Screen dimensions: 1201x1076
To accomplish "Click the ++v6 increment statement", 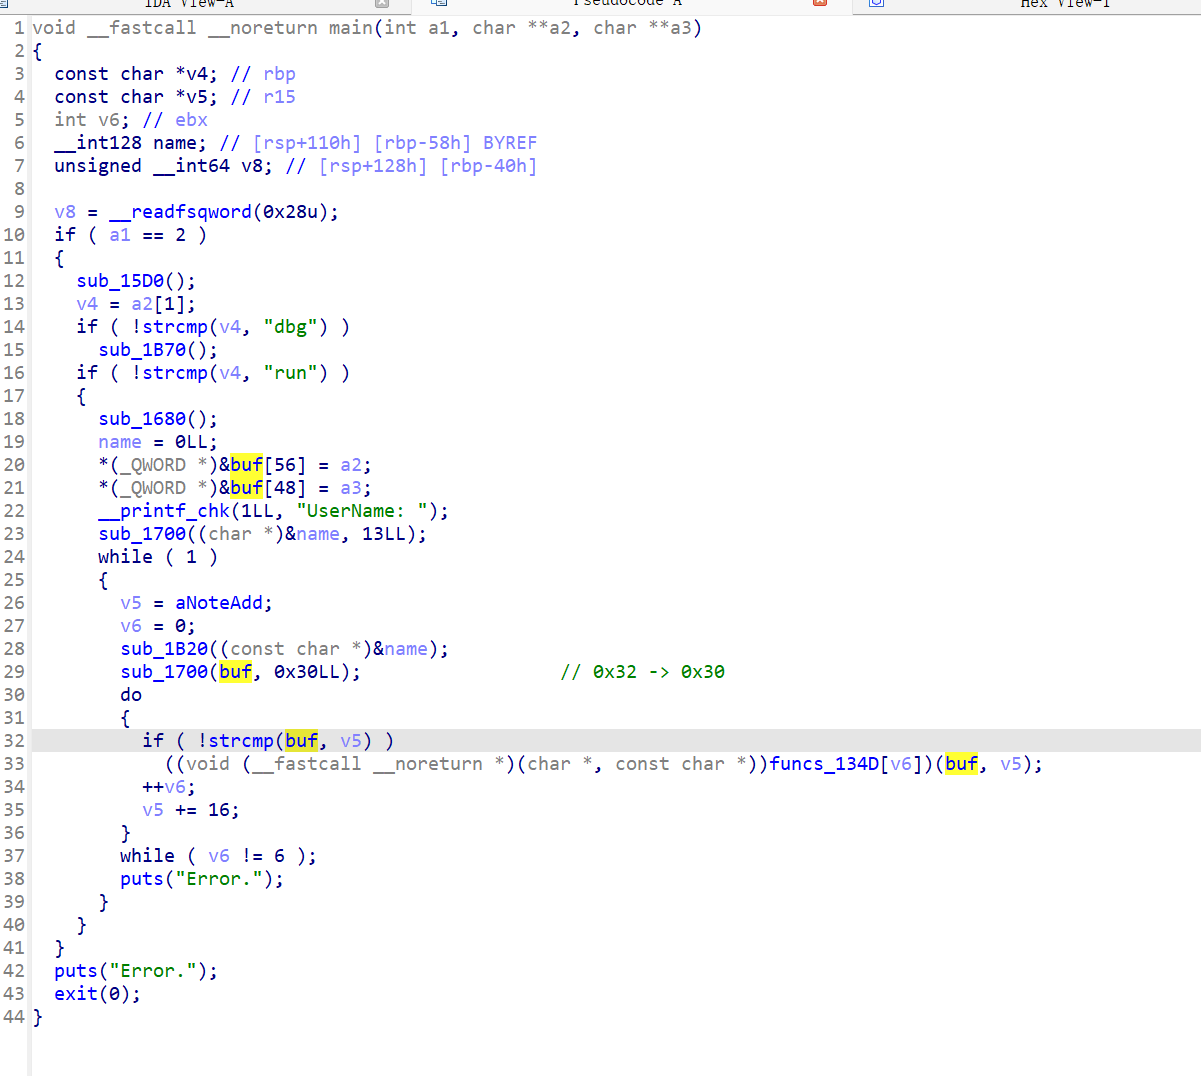I will click(169, 787).
